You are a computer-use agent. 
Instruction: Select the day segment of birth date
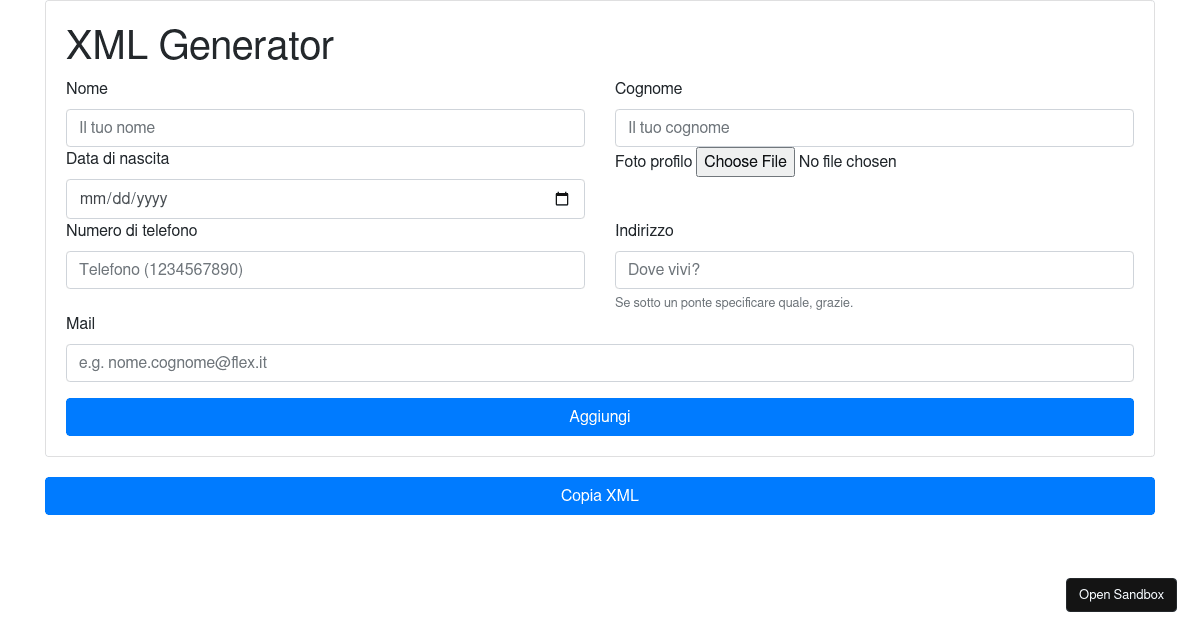121,199
